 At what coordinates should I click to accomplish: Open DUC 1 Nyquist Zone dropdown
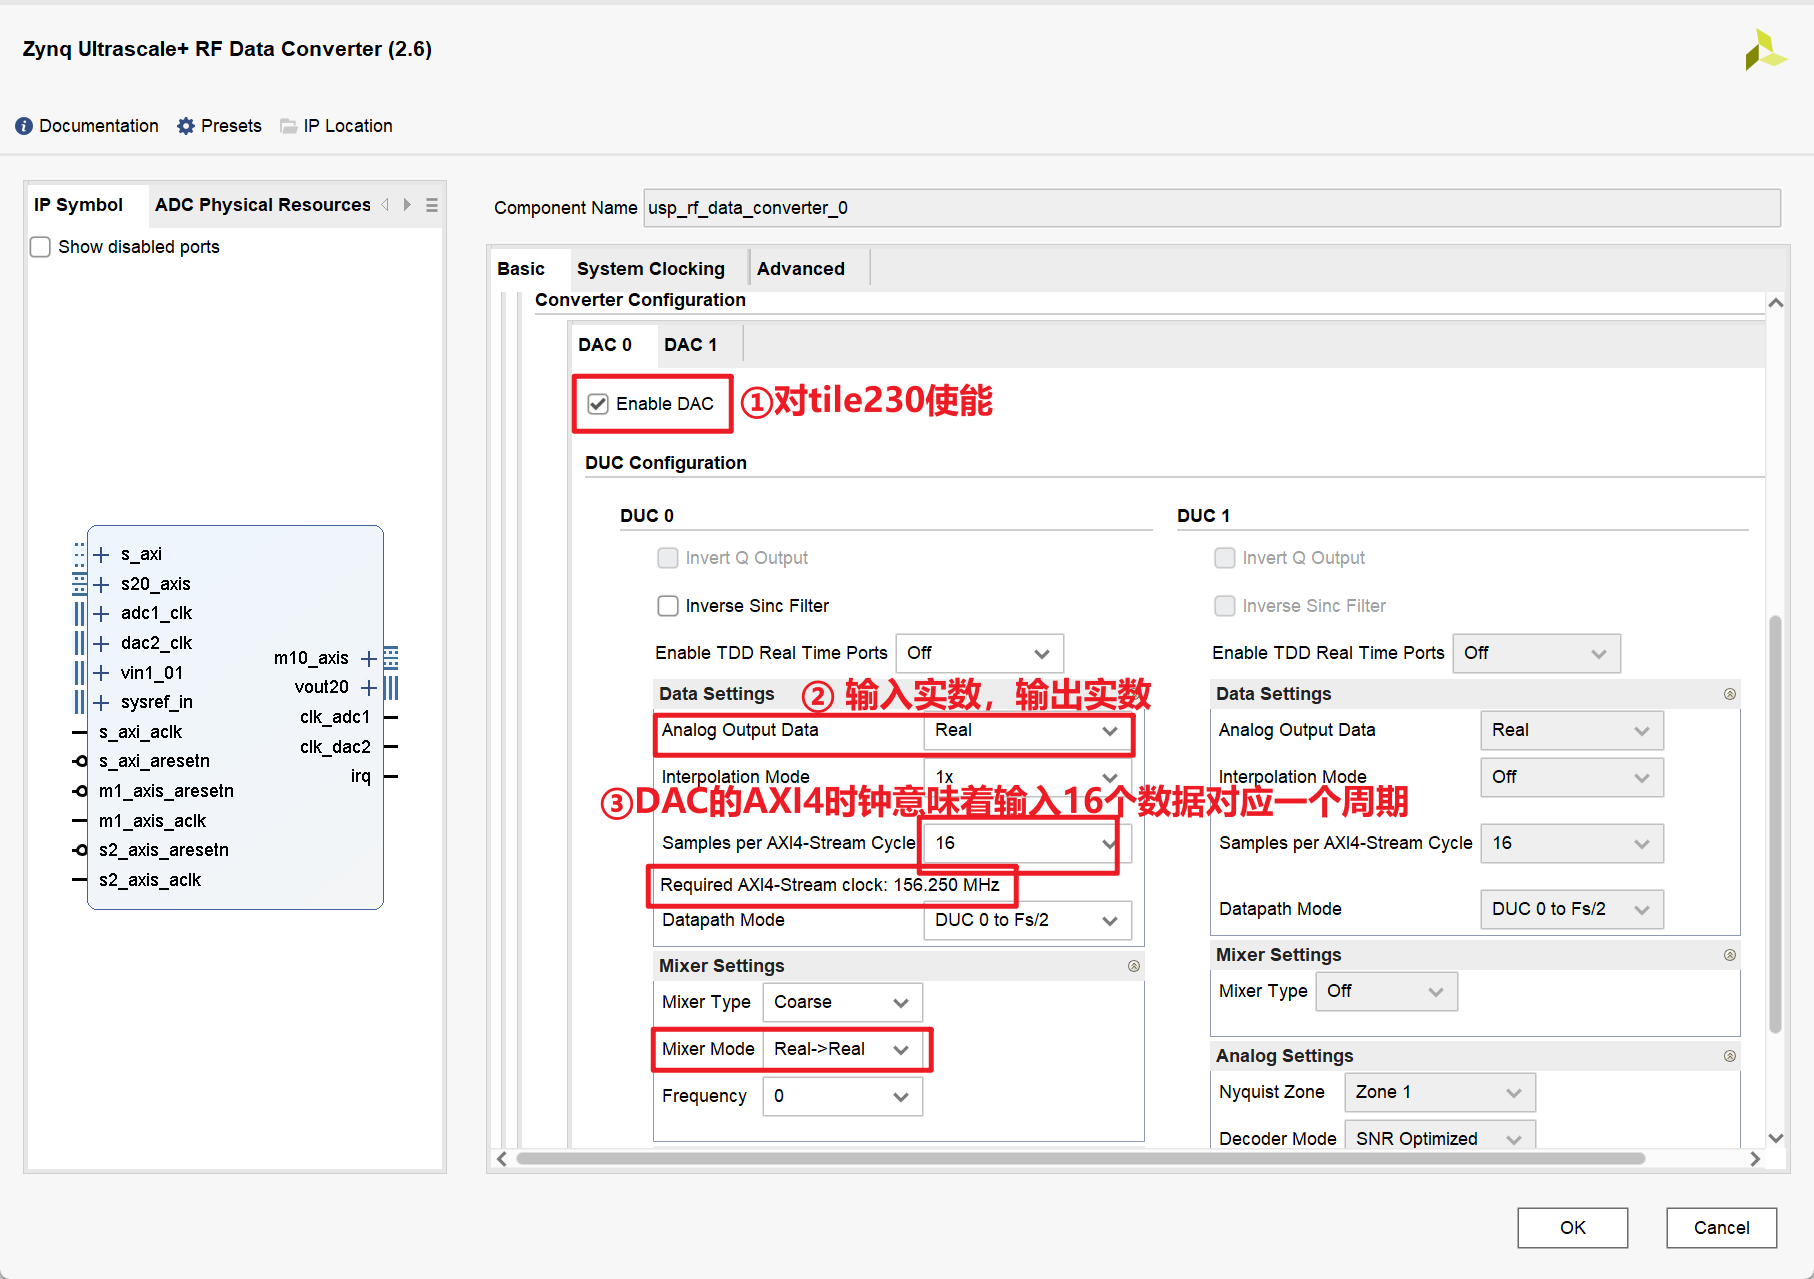[x=1439, y=1092]
